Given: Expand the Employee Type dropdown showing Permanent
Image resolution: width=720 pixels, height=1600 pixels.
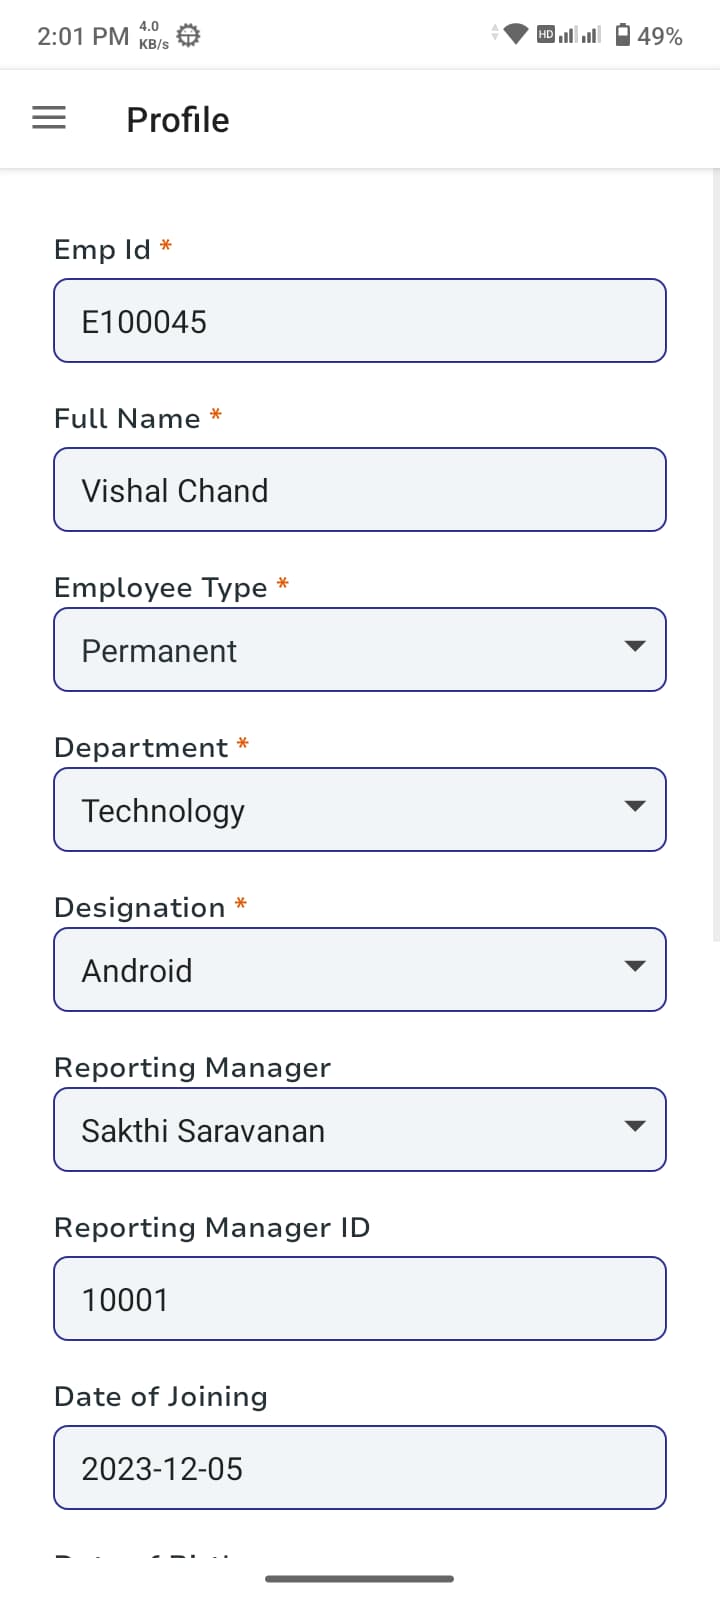Looking at the screenshot, I should 360,650.
